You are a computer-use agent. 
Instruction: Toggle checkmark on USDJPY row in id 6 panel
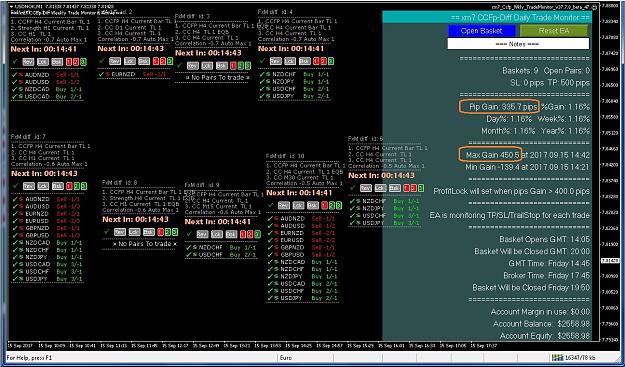[x=352, y=223]
